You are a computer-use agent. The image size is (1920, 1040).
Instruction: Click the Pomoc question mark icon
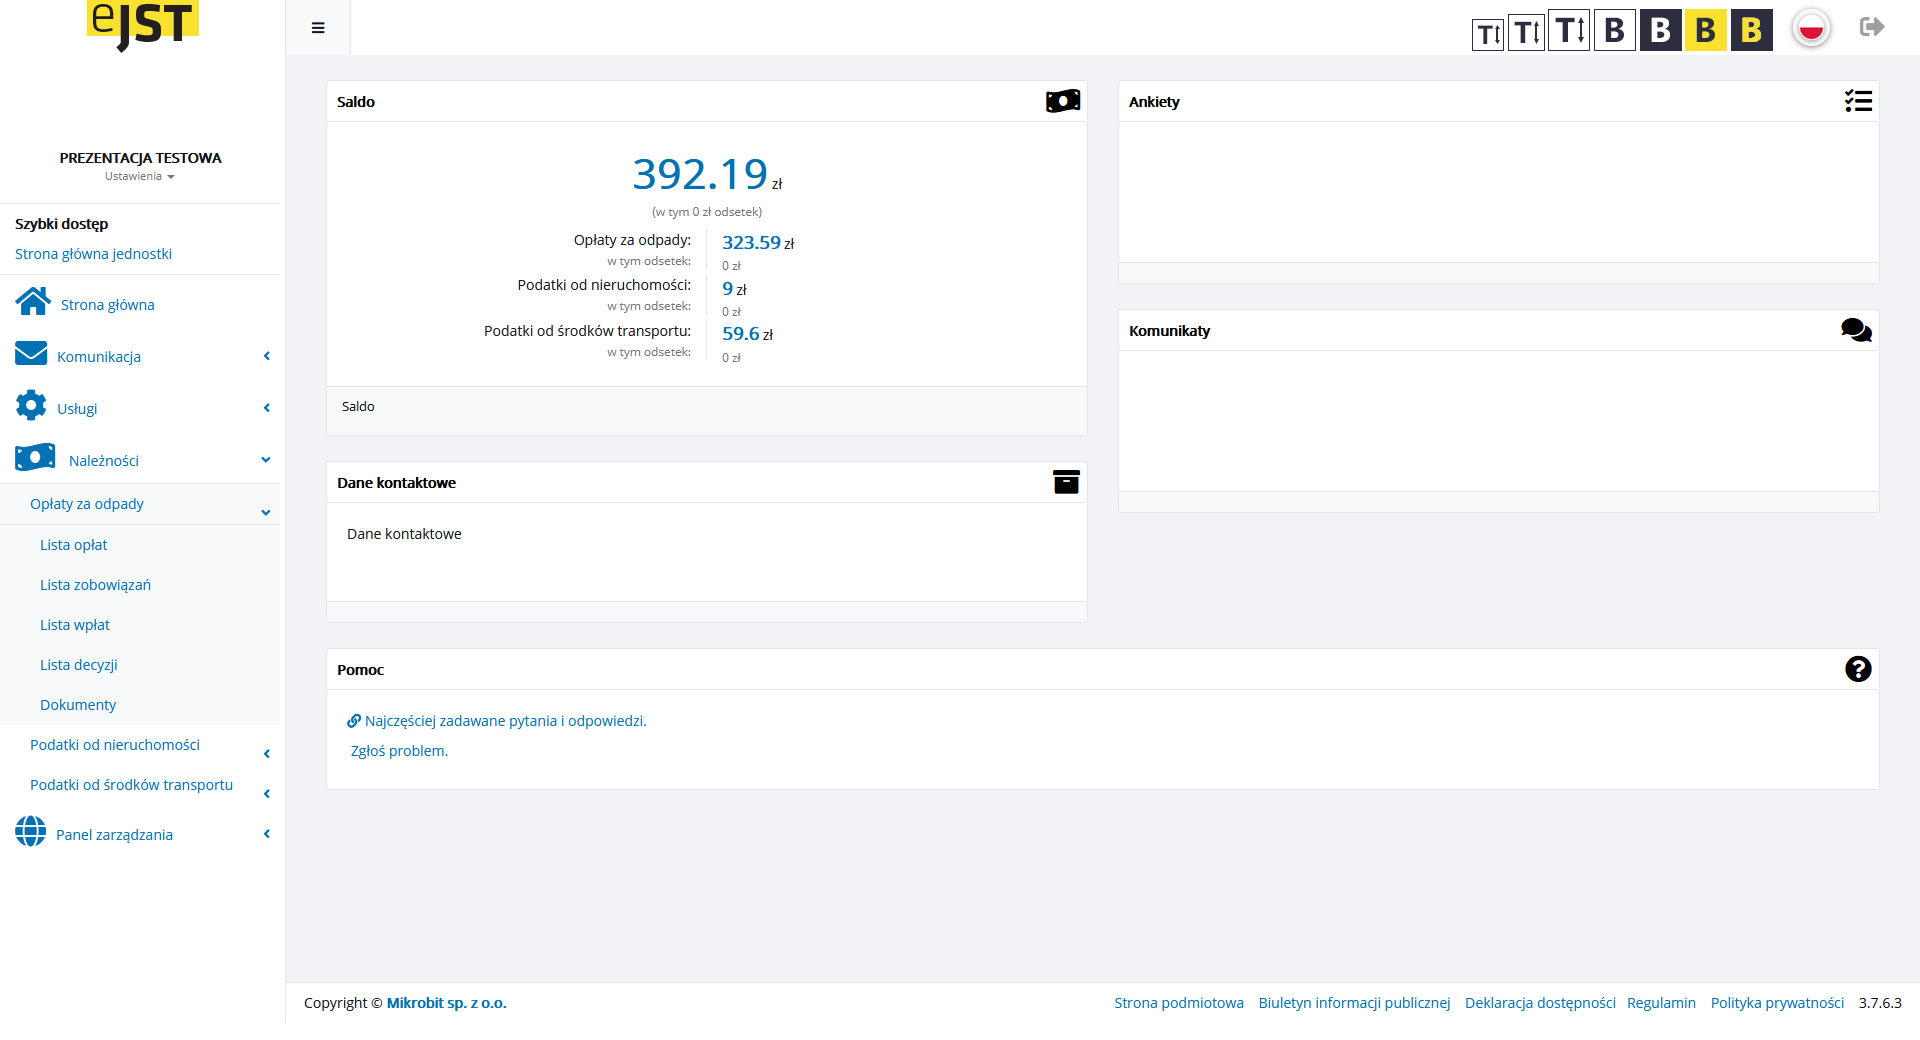click(x=1858, y=669)
